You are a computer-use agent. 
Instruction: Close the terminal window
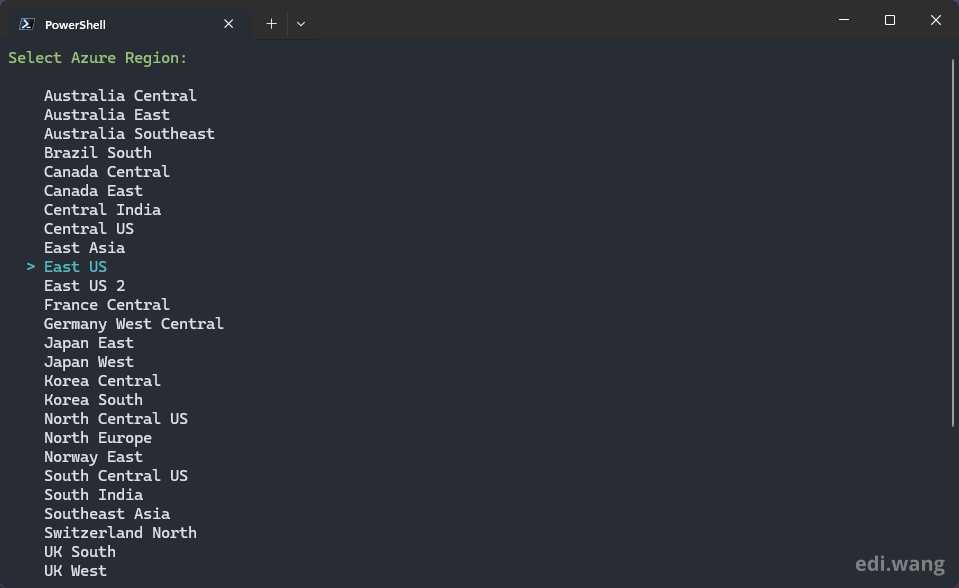coord(936,20)
